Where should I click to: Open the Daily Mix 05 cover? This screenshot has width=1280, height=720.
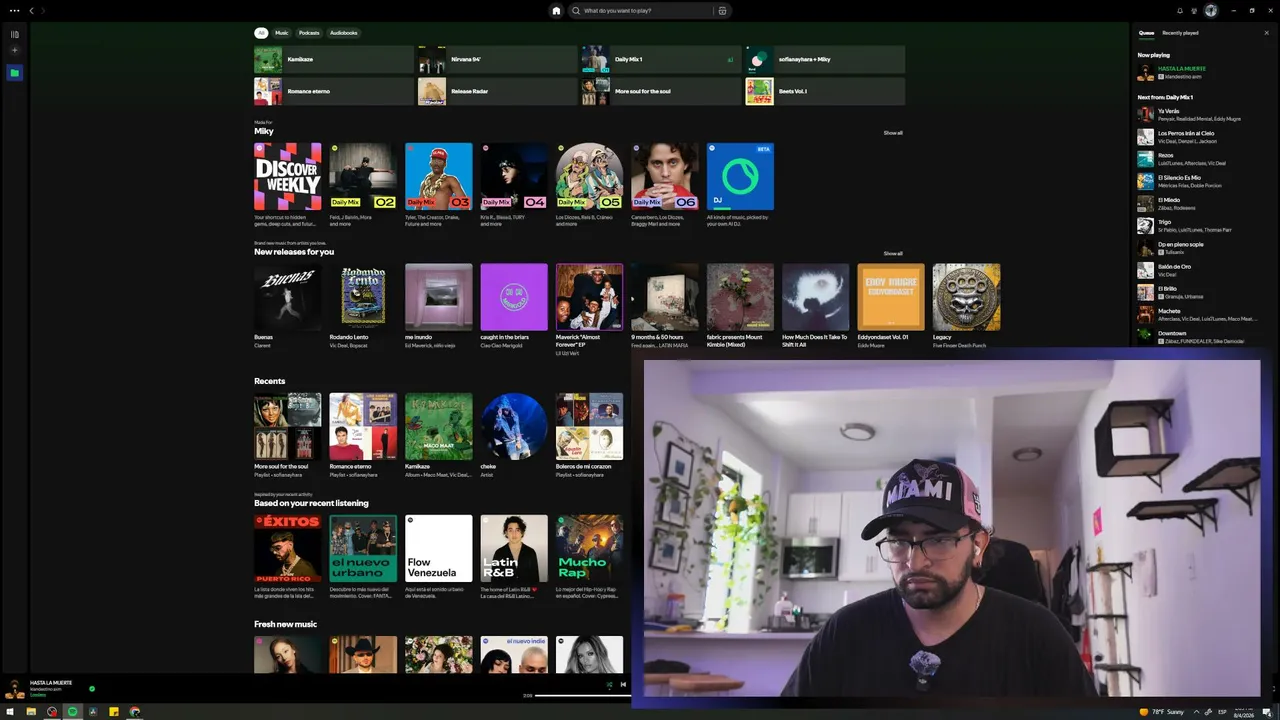(x=590, y=176)
